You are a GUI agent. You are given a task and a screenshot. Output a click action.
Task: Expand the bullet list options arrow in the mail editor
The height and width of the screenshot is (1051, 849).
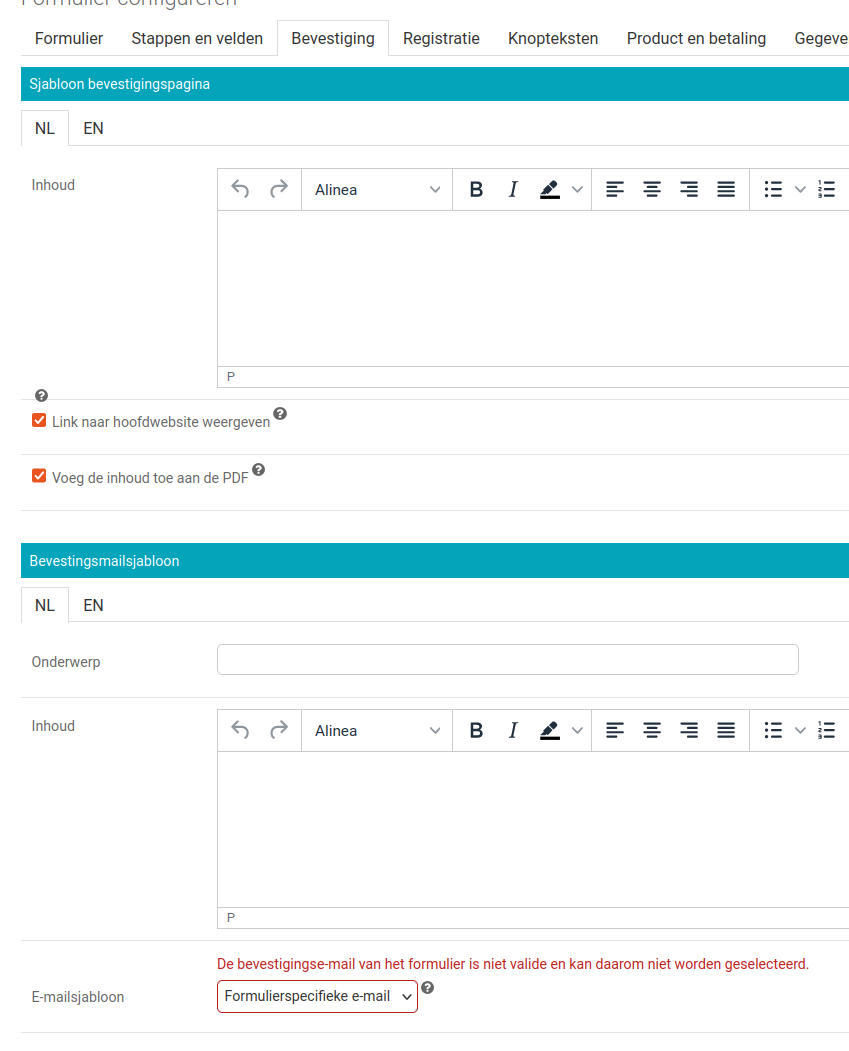click(x=797, y=730)
